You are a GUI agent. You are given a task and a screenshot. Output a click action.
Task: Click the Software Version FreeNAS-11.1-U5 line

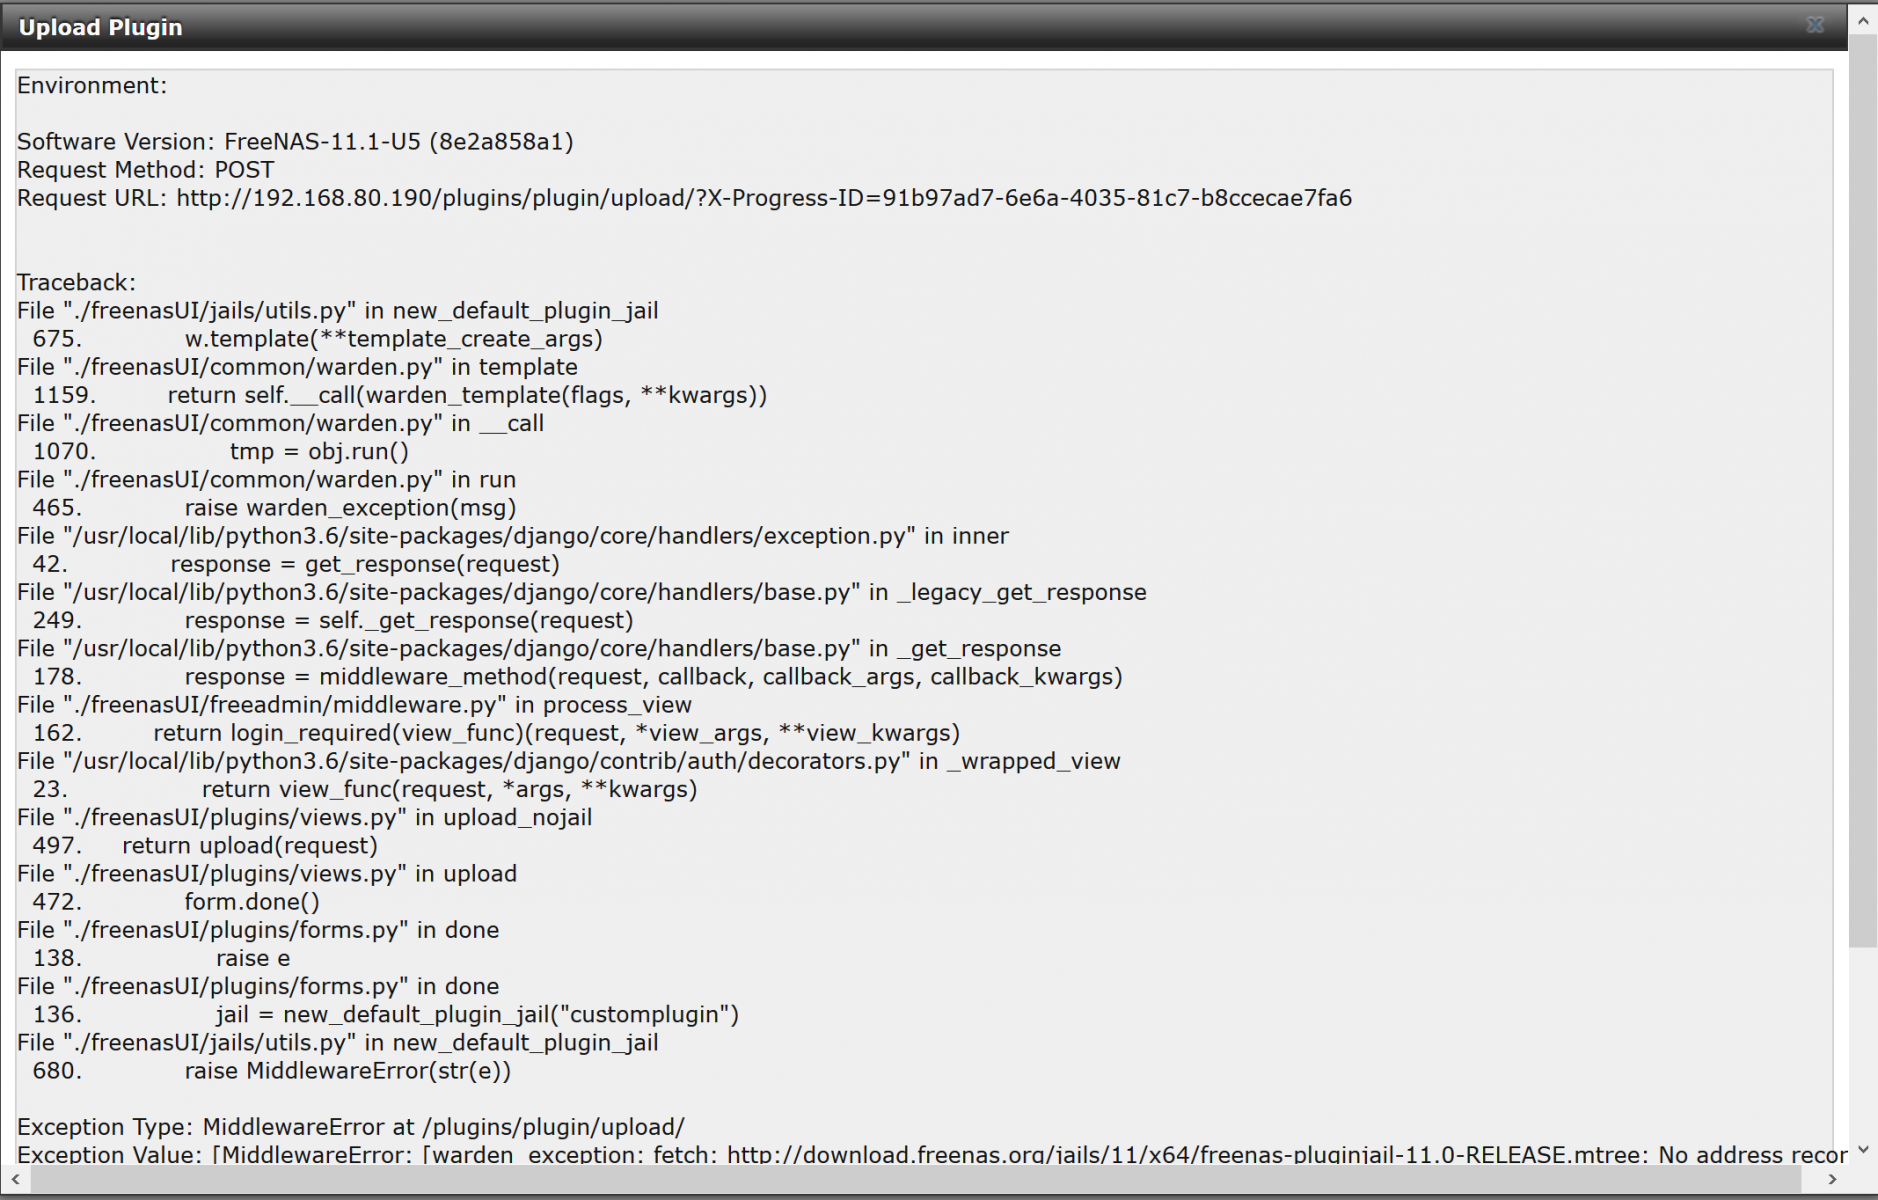coord(295,142)
